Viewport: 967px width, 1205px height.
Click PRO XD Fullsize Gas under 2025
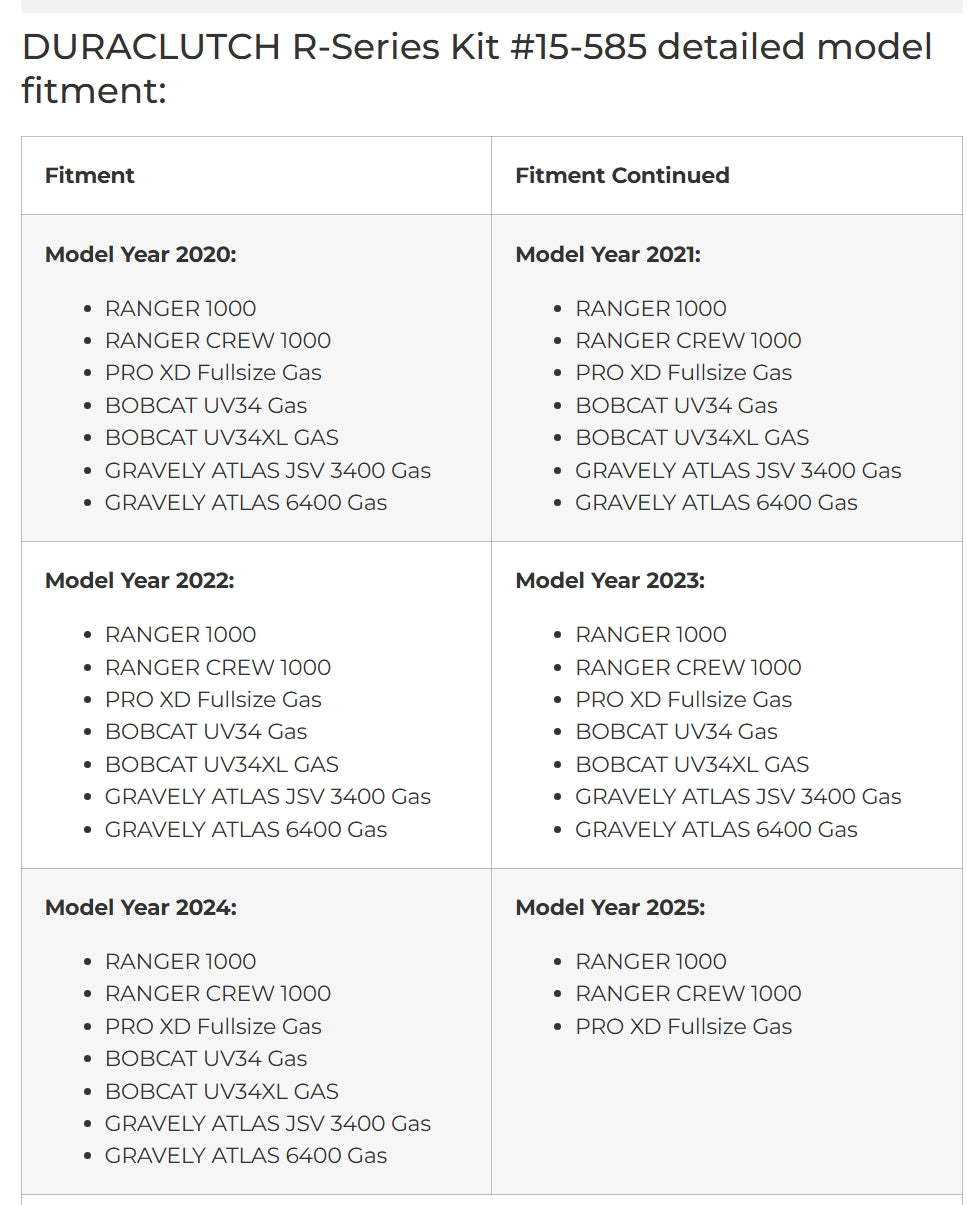683,1026
